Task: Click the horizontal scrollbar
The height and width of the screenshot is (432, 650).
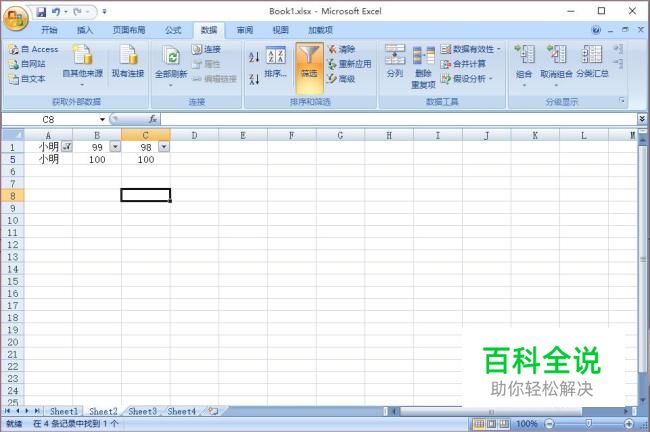Action: coord(491,411)
